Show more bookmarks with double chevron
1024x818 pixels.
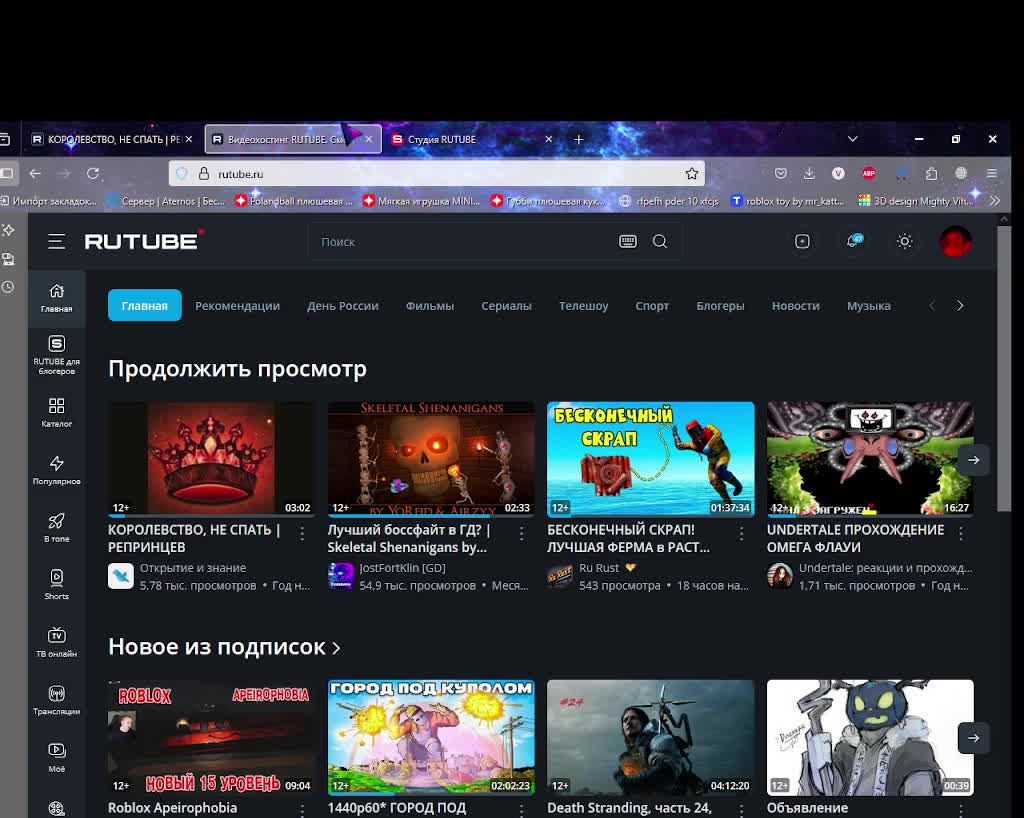pyautogui.click(x=995, y=201)
